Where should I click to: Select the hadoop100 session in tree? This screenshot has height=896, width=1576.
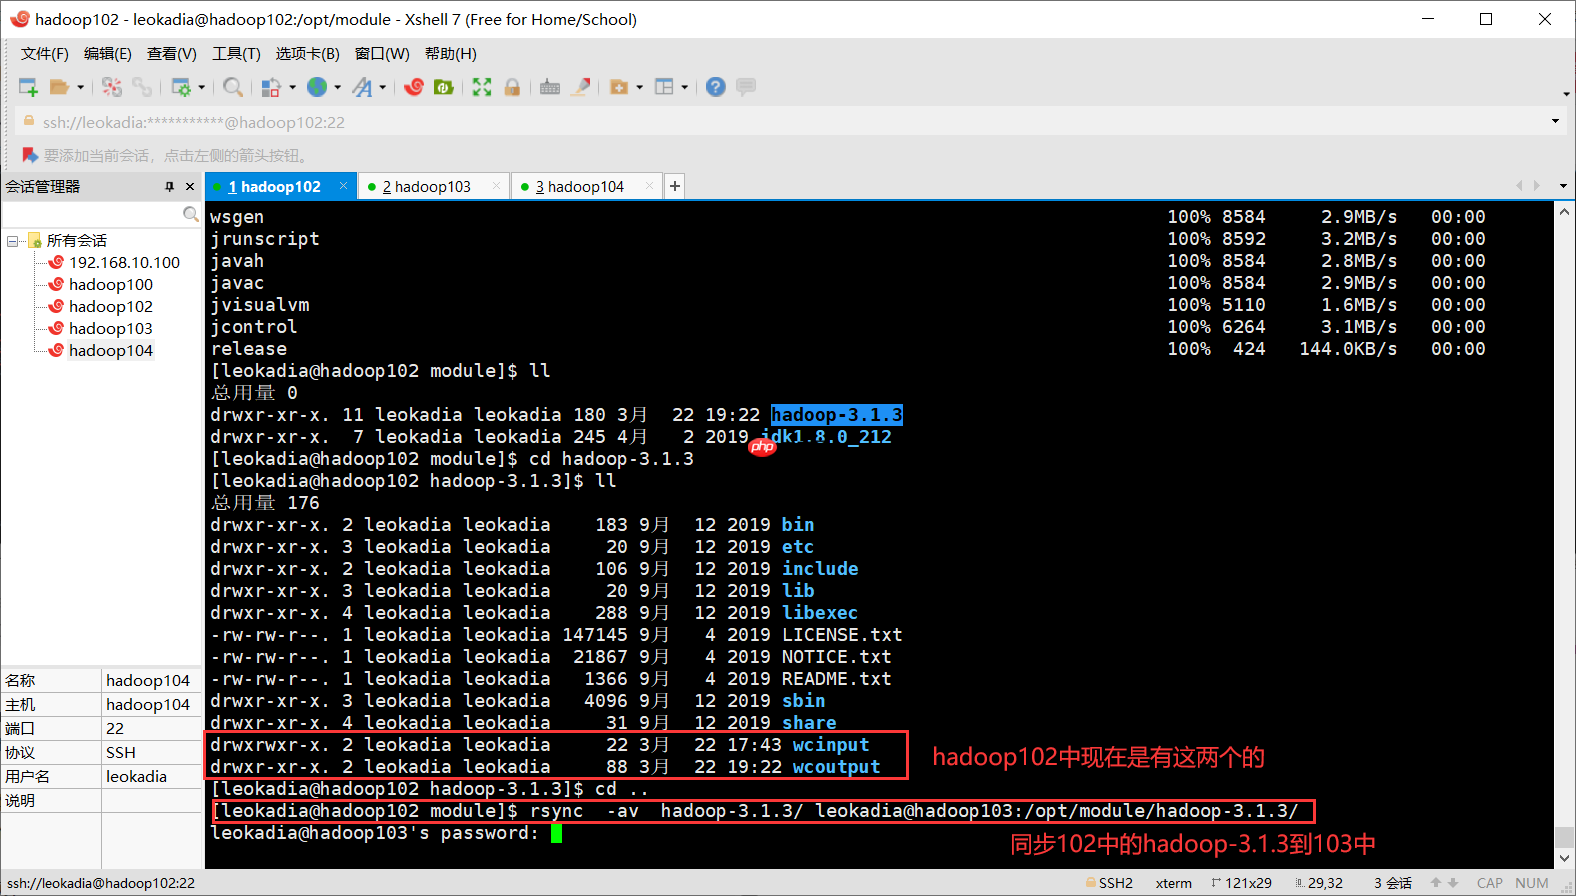coord(111,285)
